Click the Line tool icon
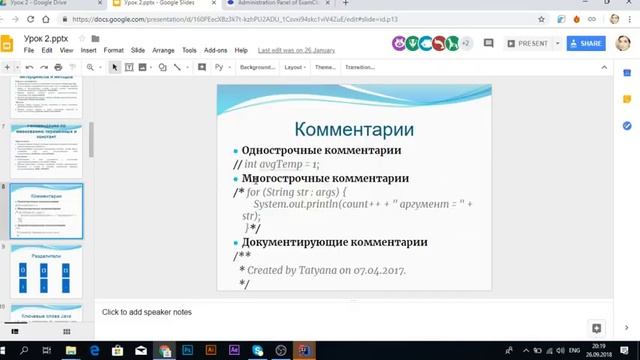This screenshot has width=640, height=360. coord(177,67)
